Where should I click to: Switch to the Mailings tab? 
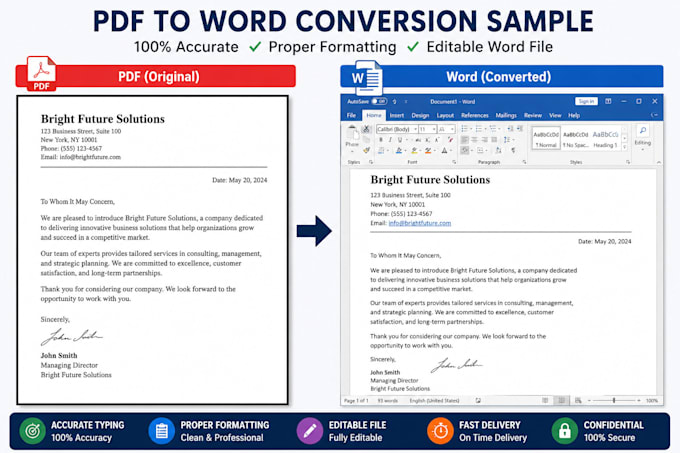coord(506,115)
